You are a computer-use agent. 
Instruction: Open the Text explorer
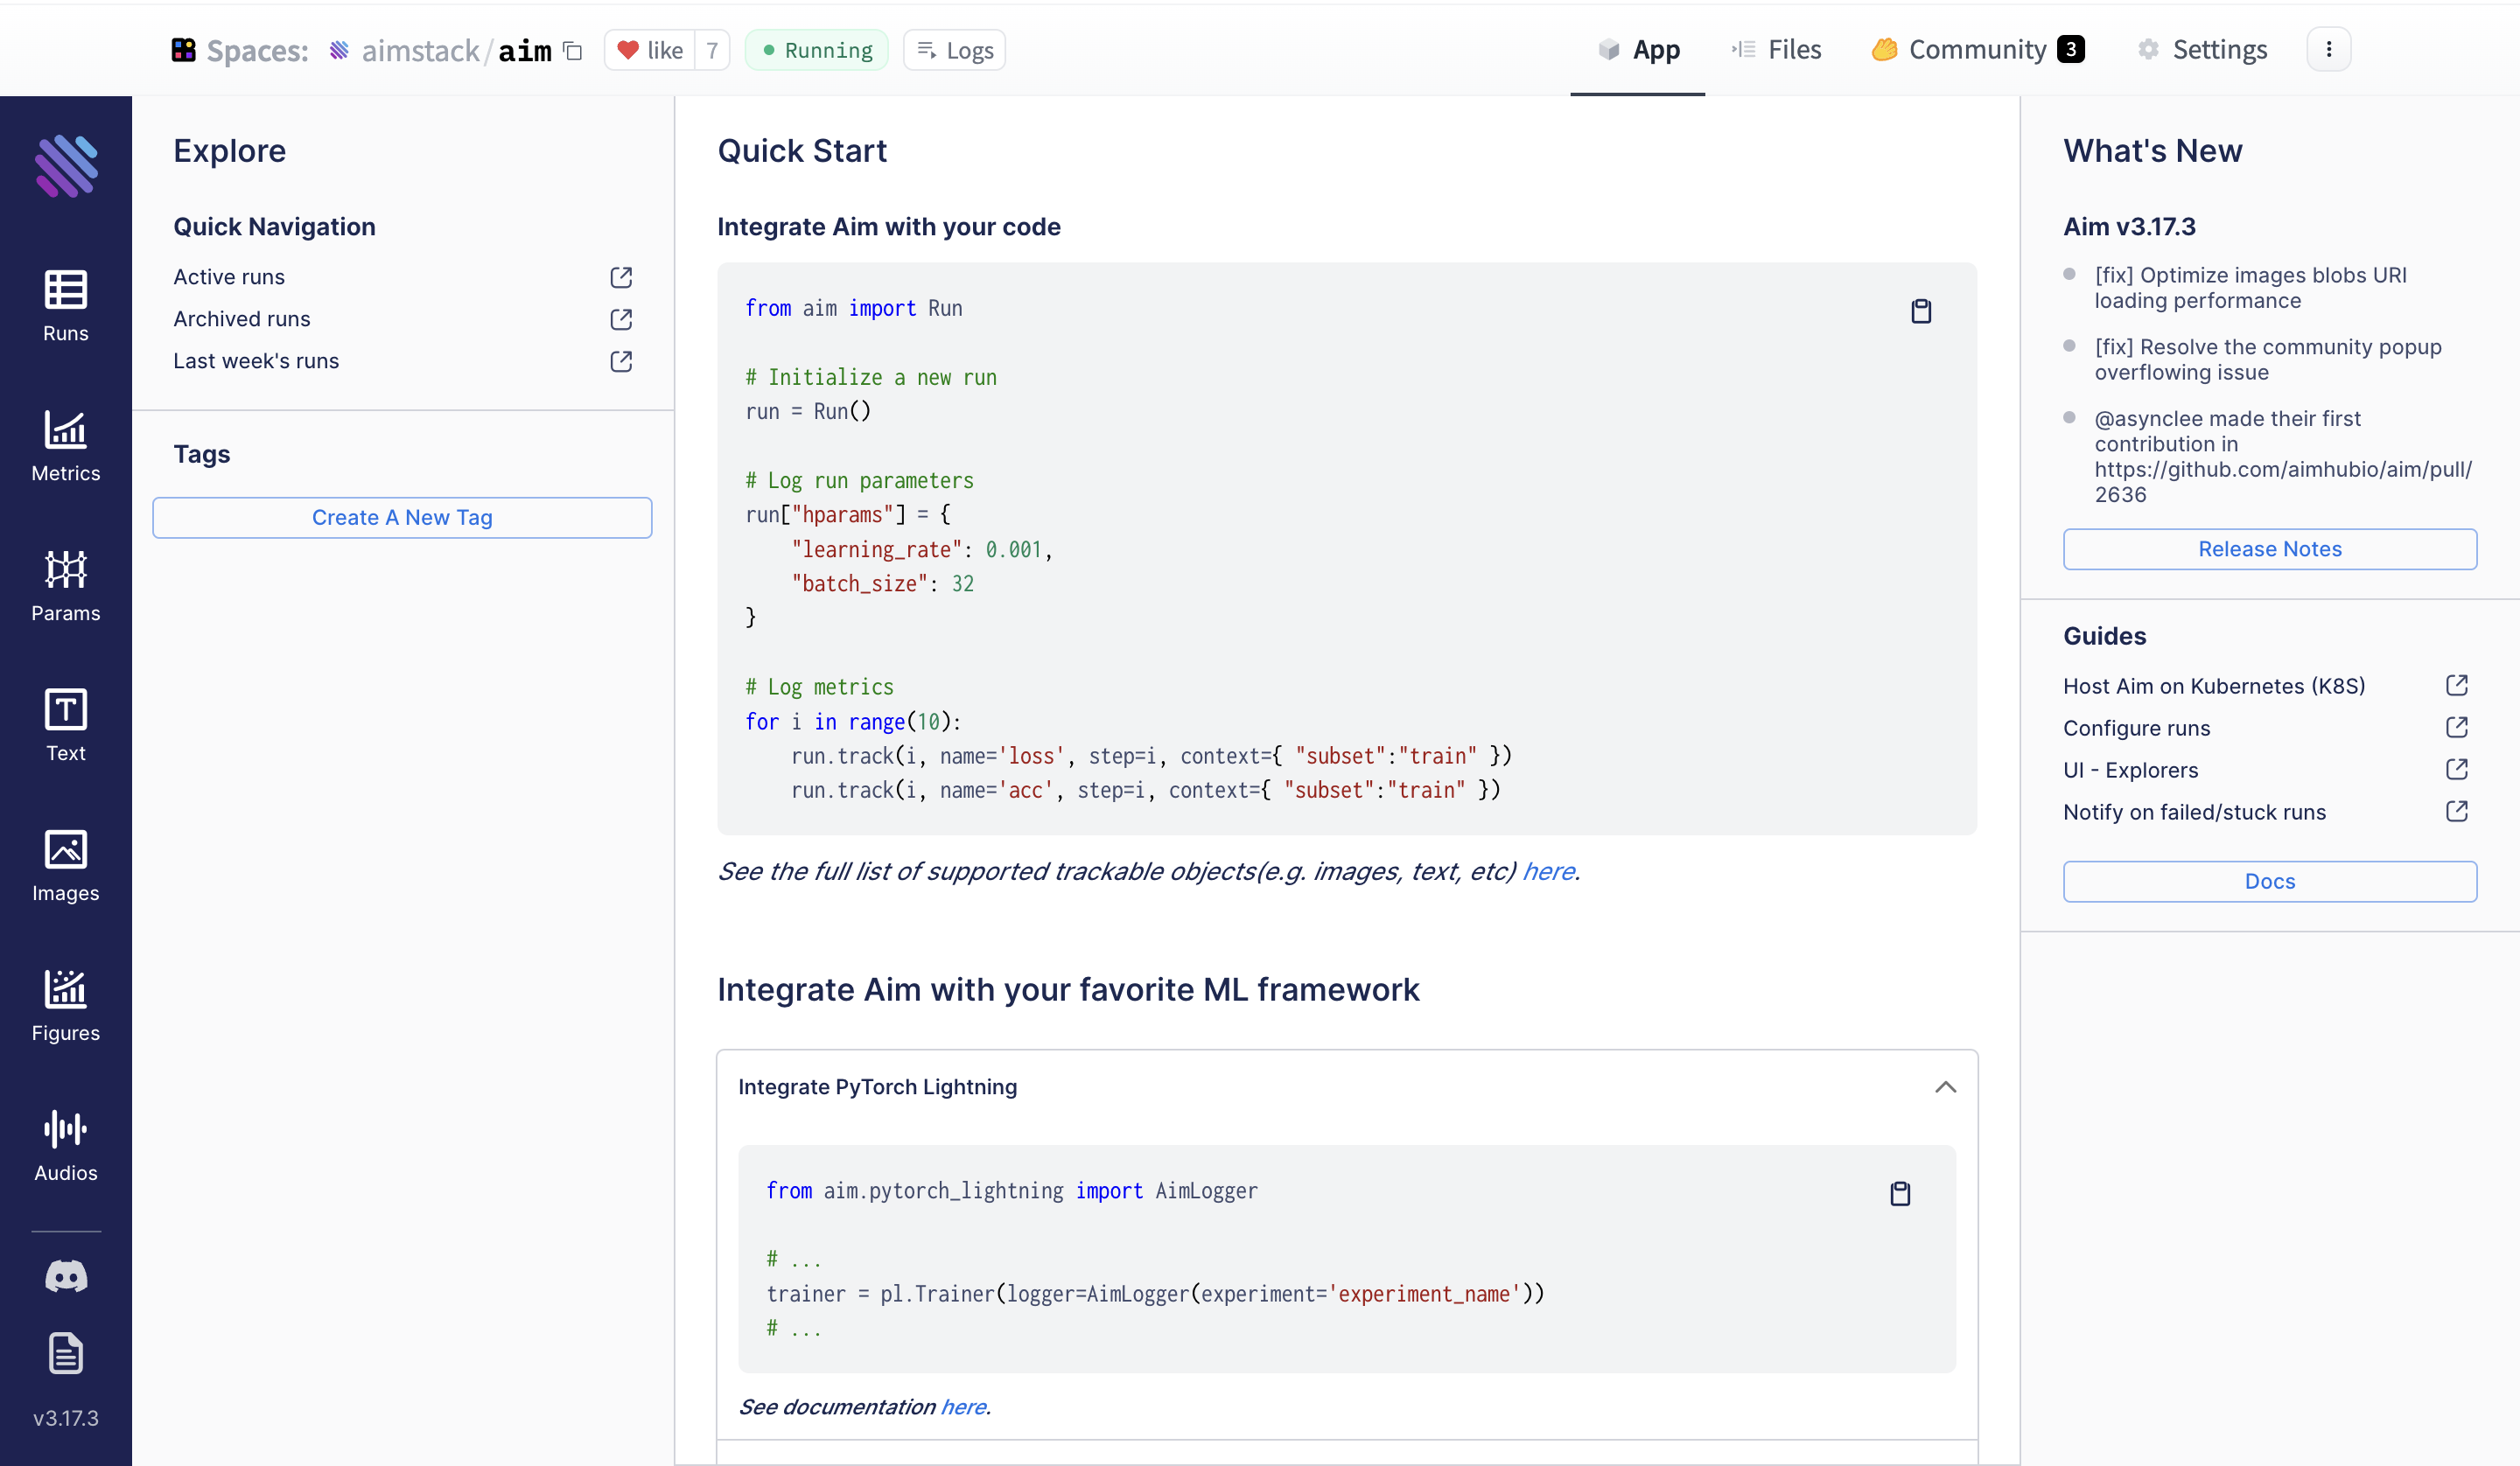[x=66, y=726]
